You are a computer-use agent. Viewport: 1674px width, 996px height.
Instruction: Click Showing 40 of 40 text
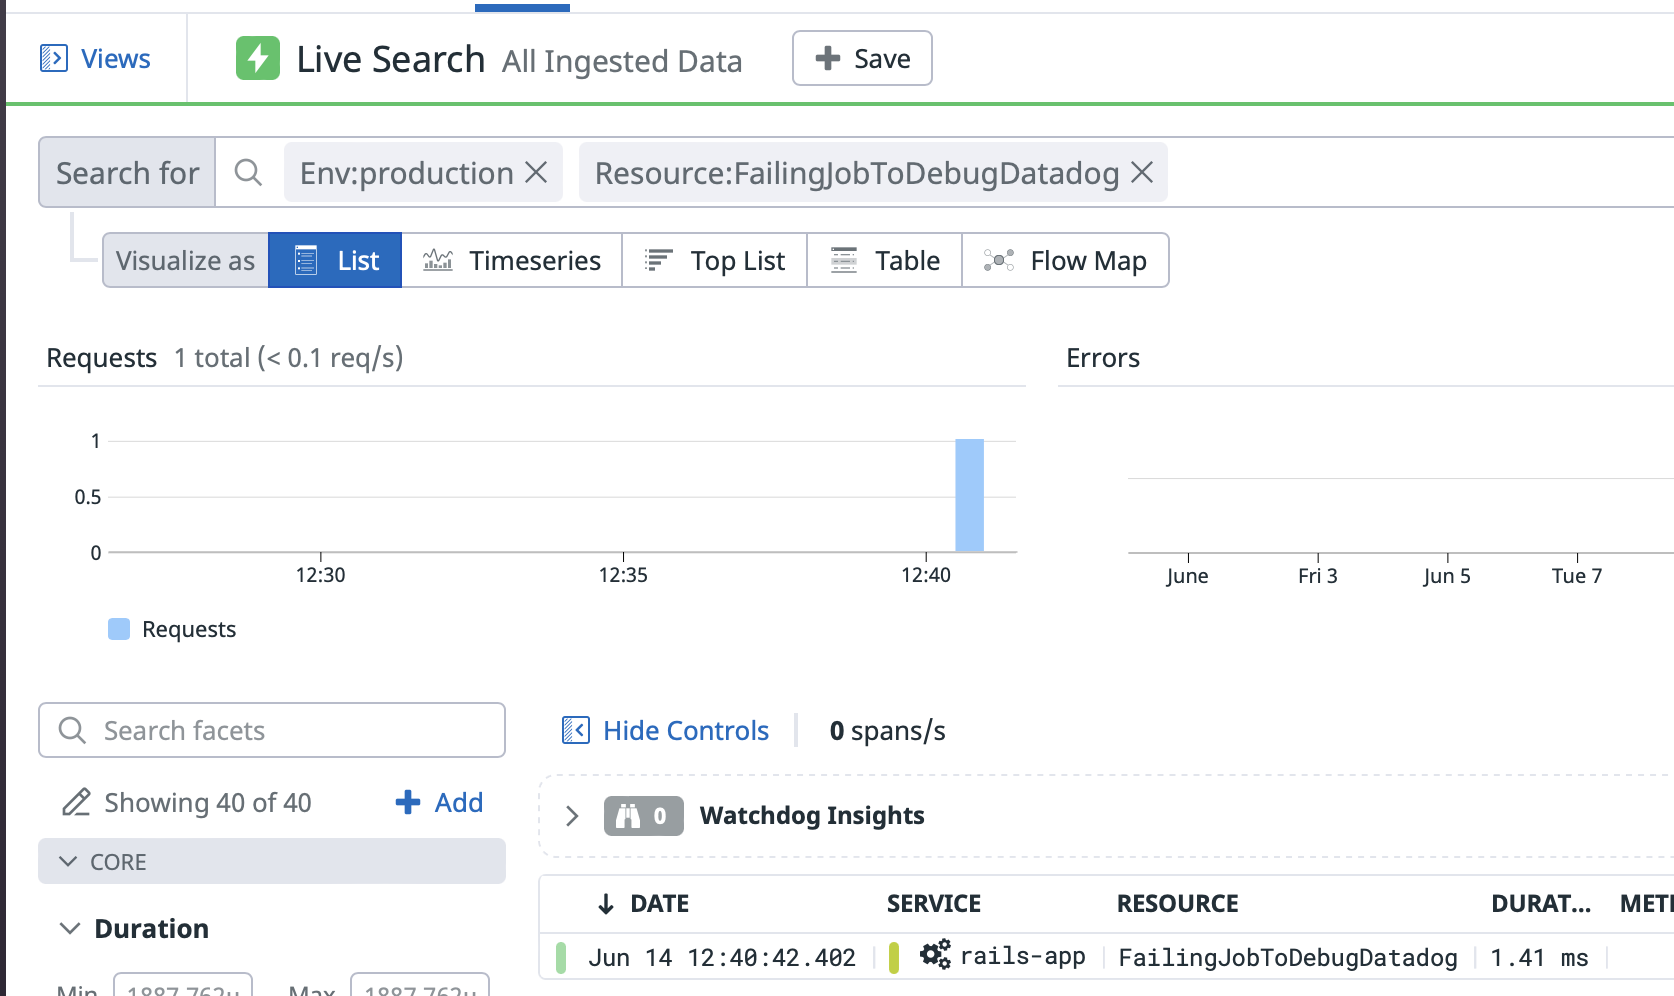tap(208, 802)
